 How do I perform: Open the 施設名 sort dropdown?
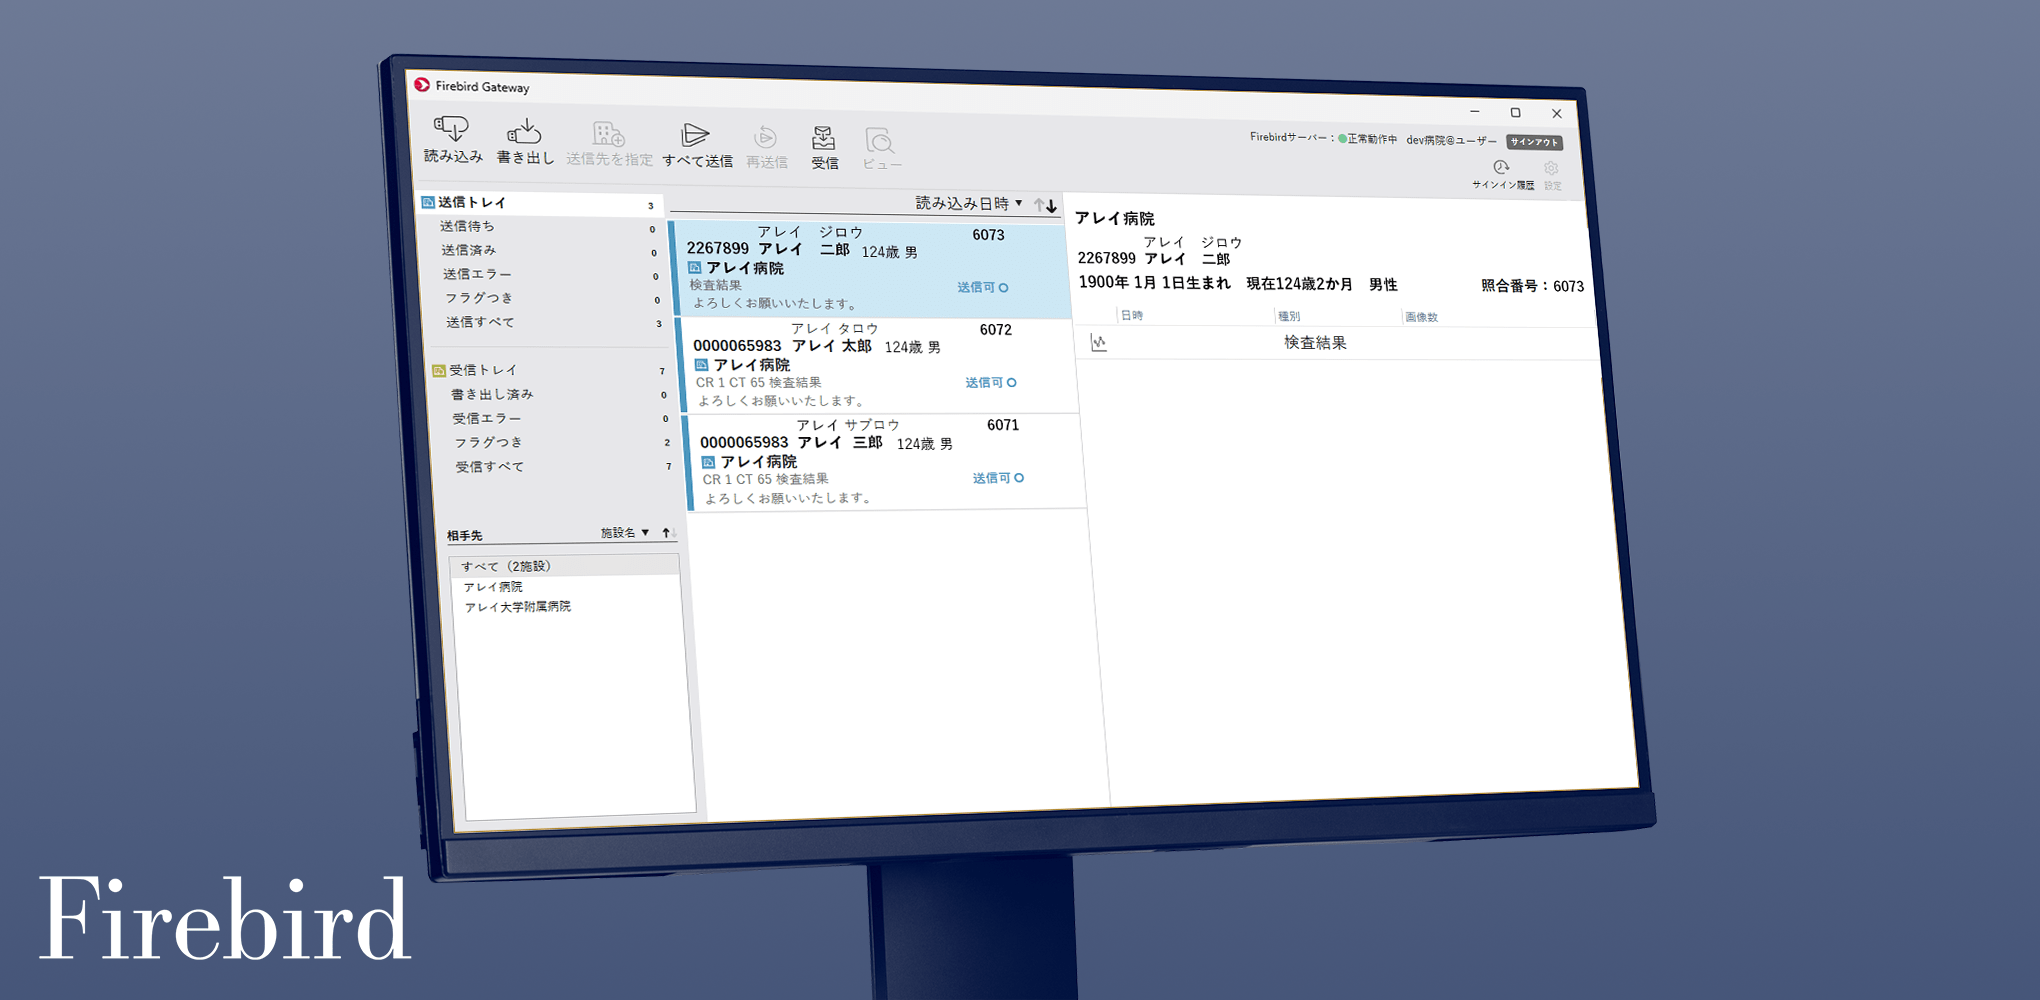coord(625,533)
